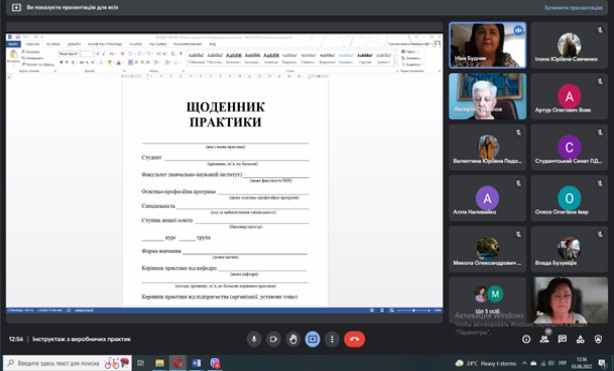
Task: Open the three-dot more options menu
Action: [332, 339]
